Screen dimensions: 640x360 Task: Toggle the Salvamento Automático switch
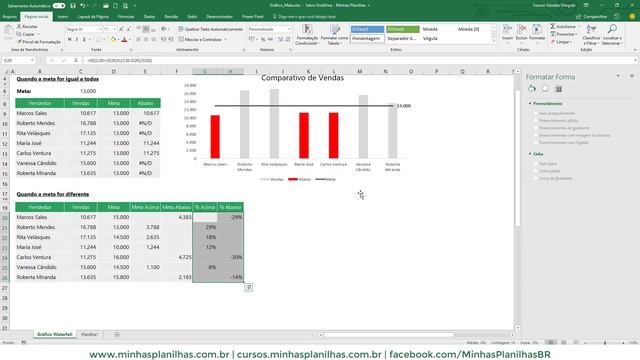[x=59, y=6]
